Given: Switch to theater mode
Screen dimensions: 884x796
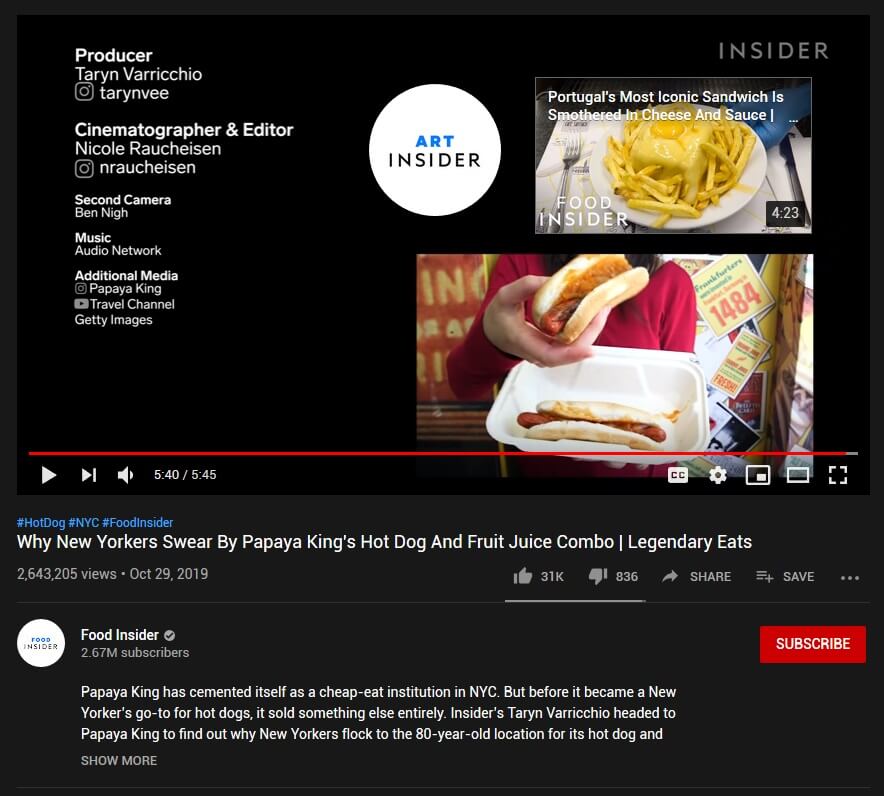Looking at the screenshot, I should [798, 475].
